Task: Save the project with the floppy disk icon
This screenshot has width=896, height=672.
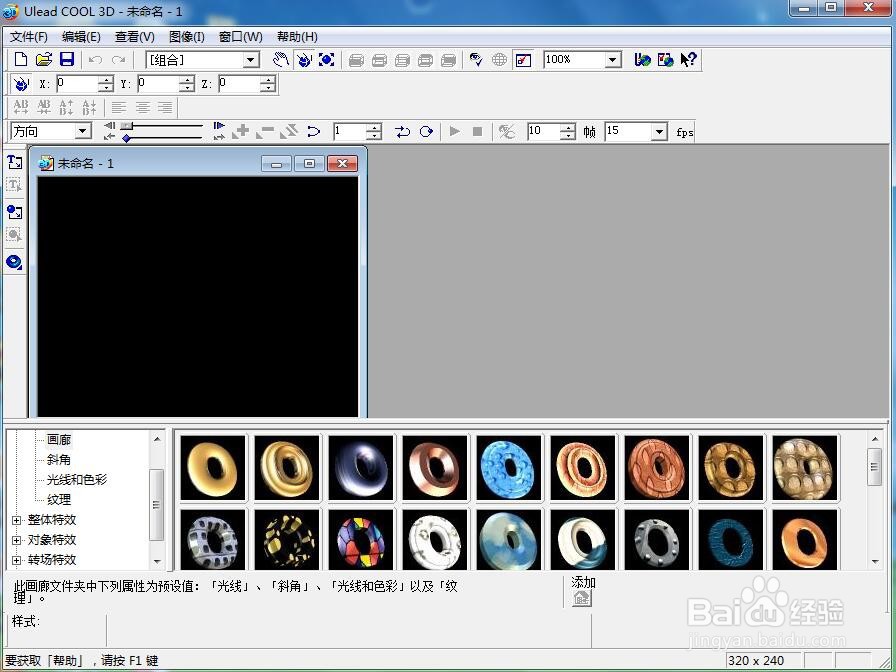Action: 67,59
